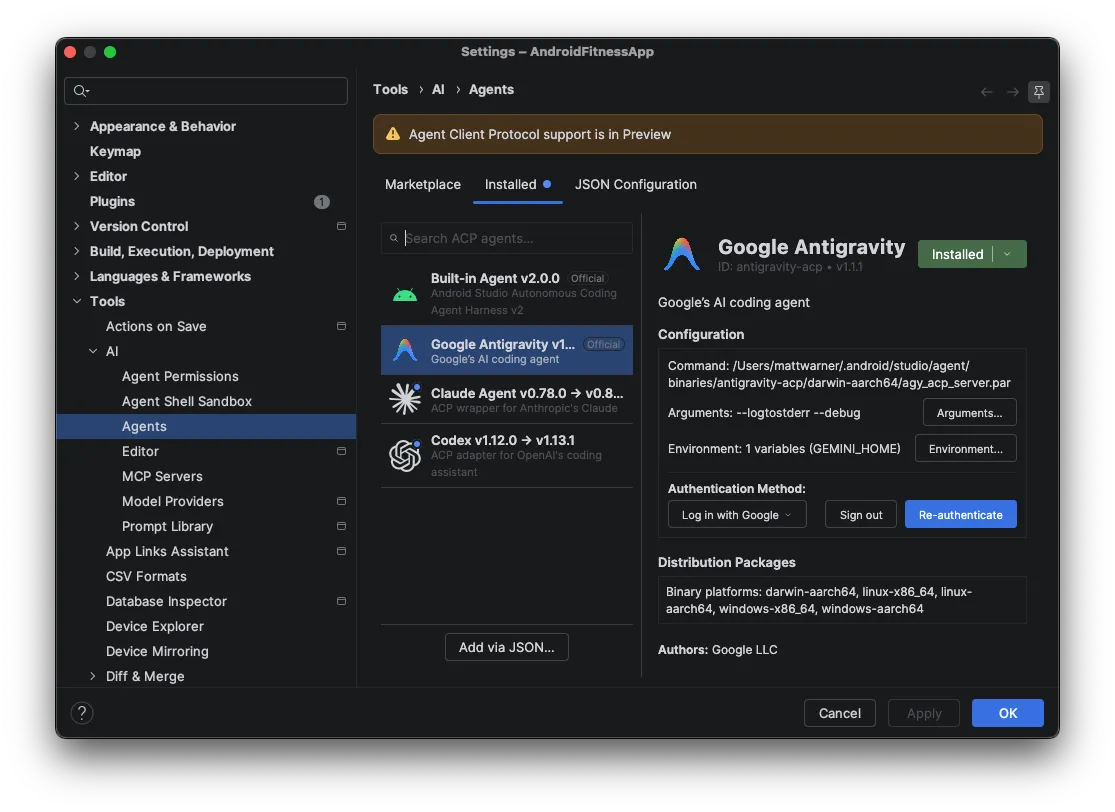Image resolution: width=1115 pixels, height=812 pixels.
Task: Click the pin settings icon
Action: point(1038,92)
